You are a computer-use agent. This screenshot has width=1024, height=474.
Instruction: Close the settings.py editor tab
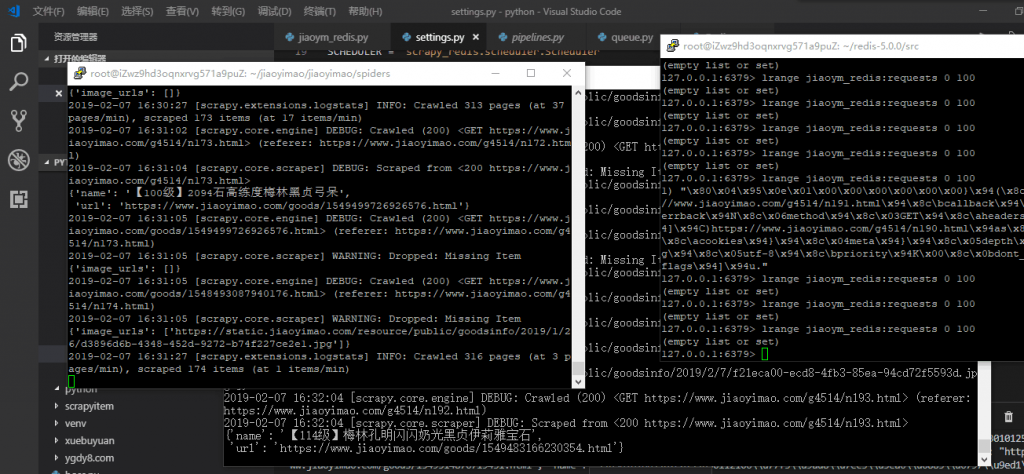coord(471,37)
